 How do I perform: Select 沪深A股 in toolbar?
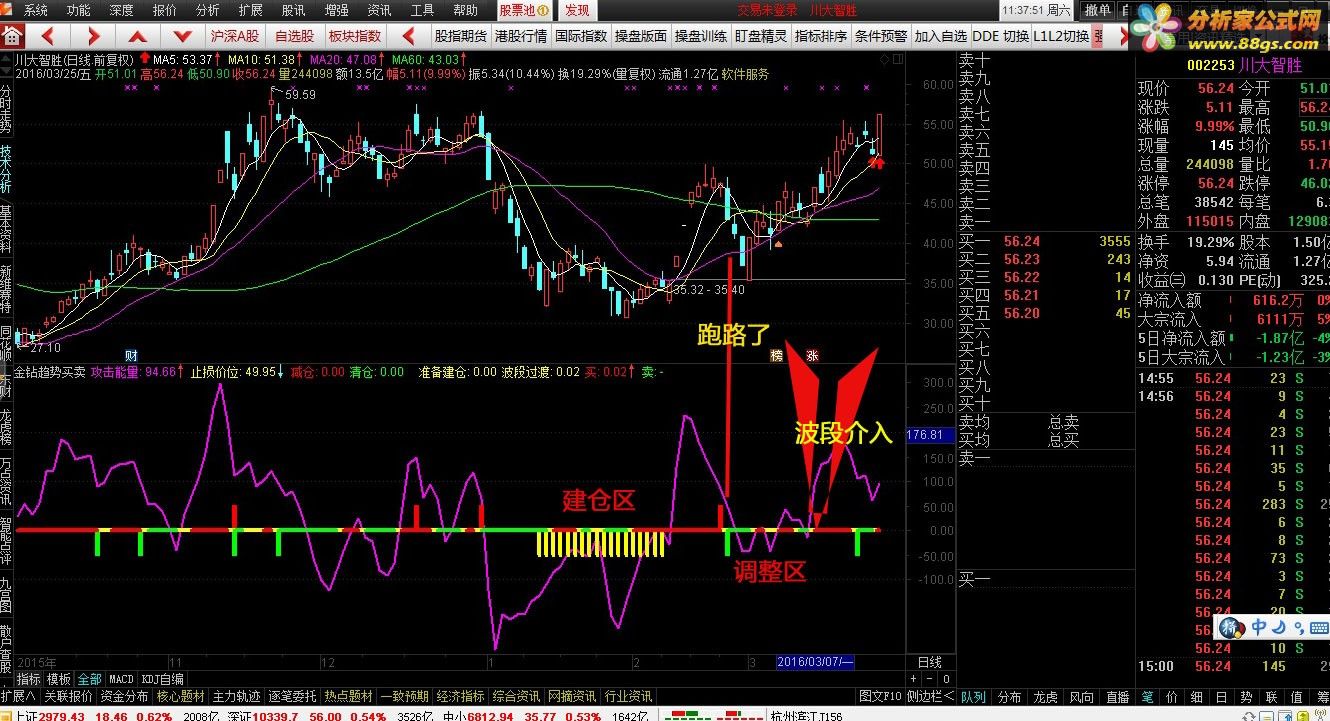(234, 36)
